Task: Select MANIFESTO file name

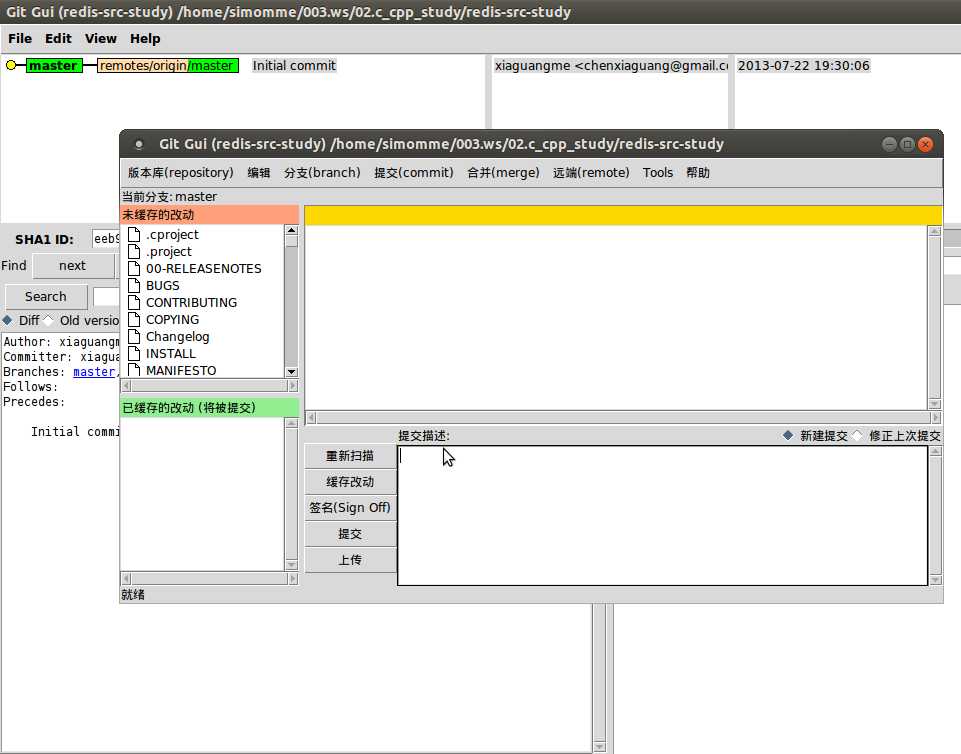Action: pyautogui.click(x=181, y=370)
